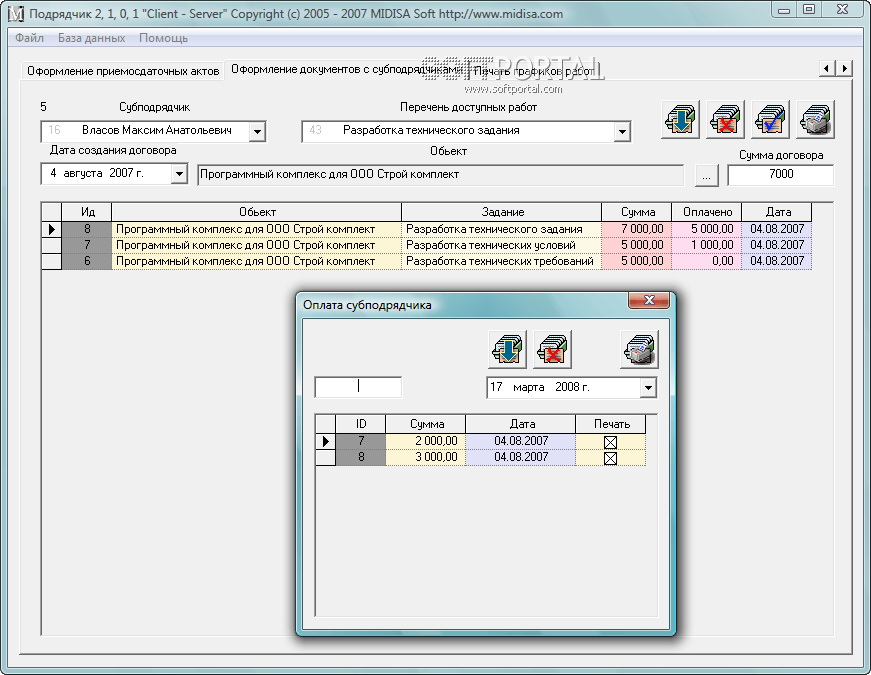
Task: Toggle the Печать checkbox for payment ID 8
Action: click(610, 458)
